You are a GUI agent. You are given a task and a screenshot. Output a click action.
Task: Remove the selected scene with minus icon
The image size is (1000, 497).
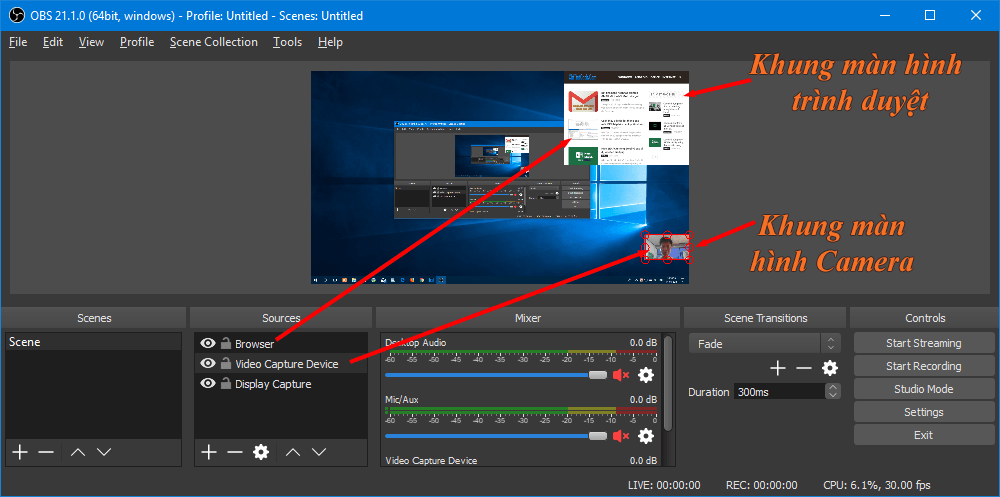click(46, 452)
